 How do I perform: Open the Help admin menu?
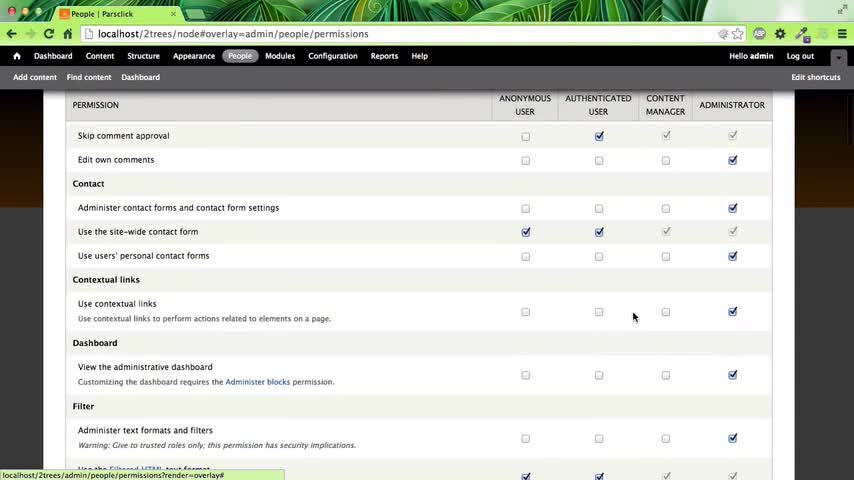pyautogui.click(x=419, y=56)
